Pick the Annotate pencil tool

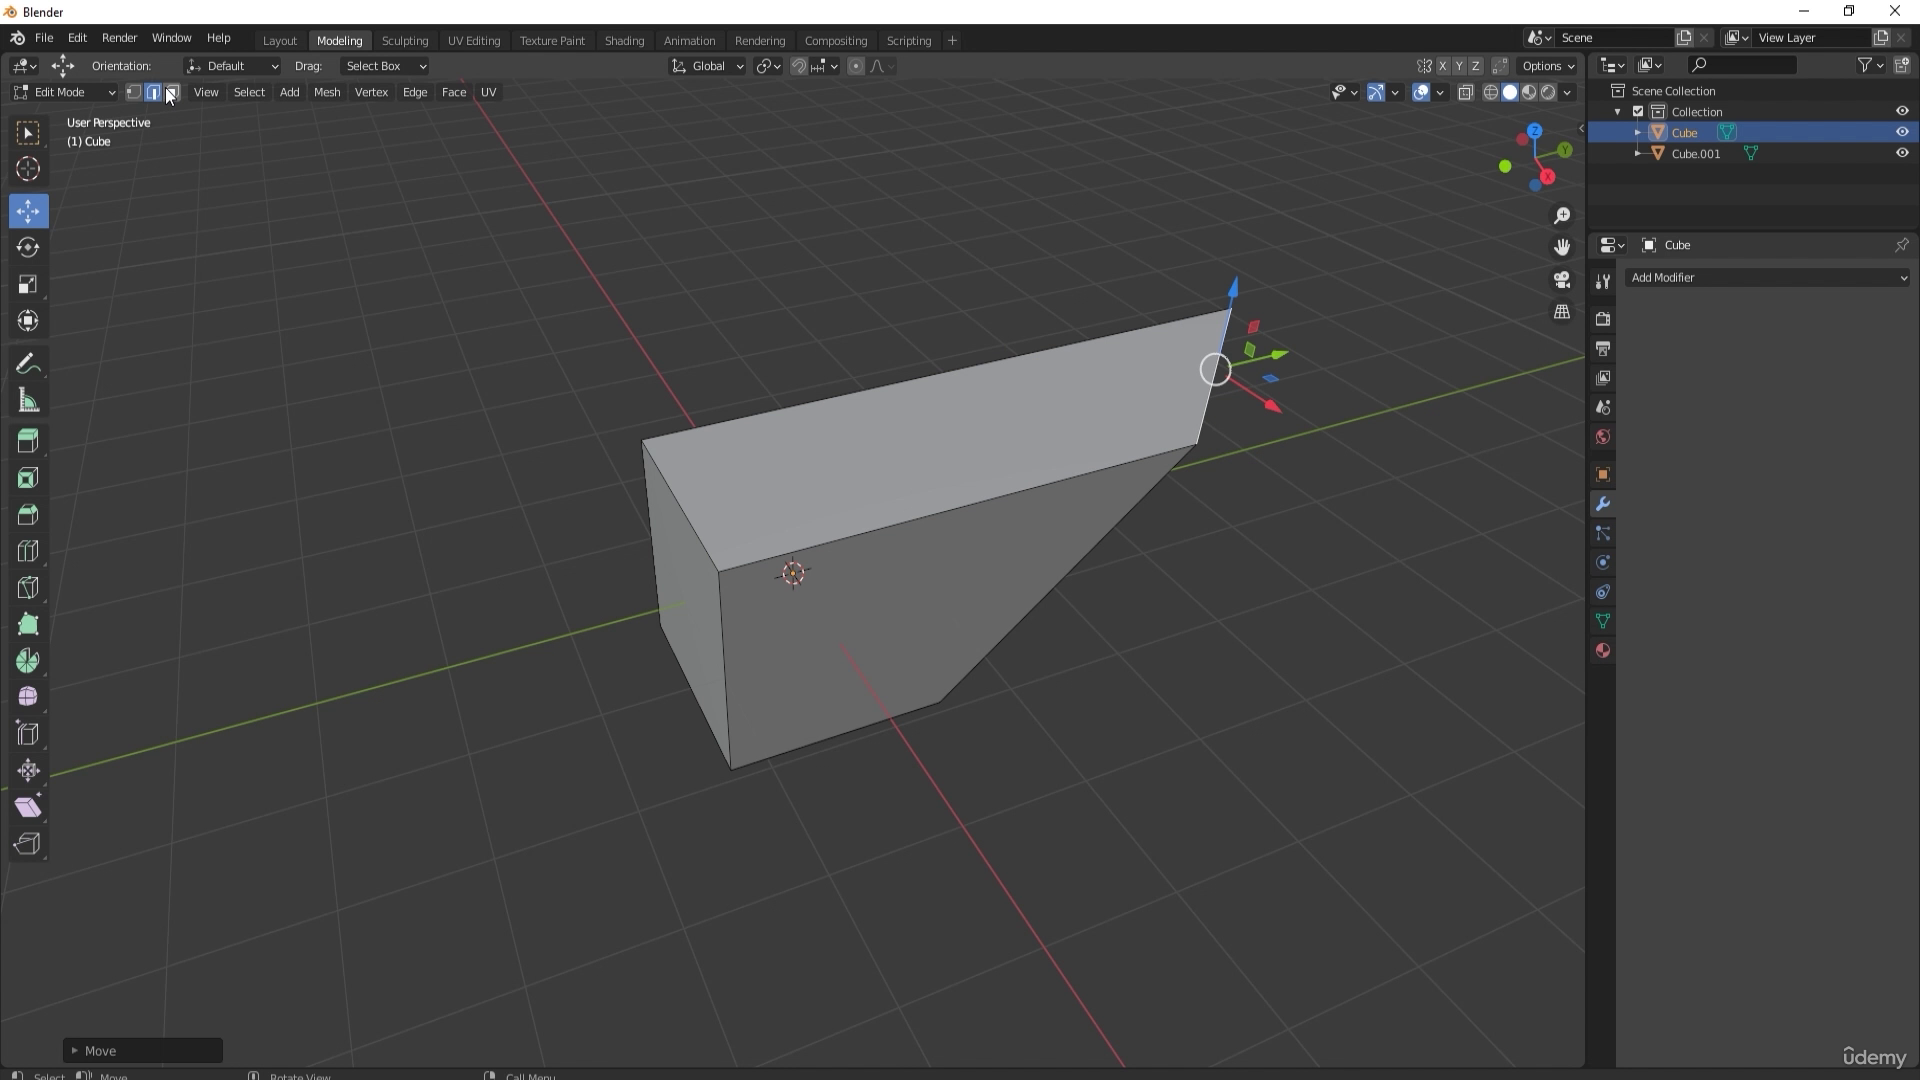click(28, 364)
